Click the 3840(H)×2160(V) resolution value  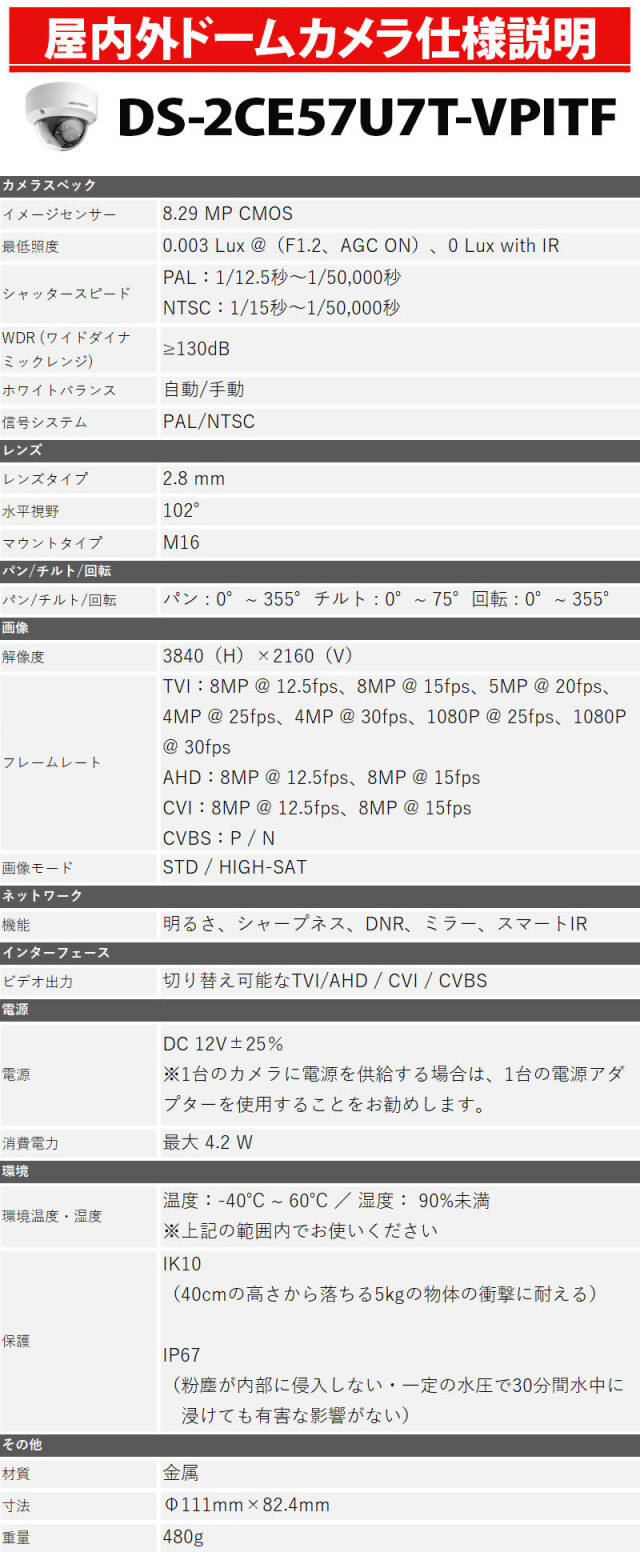[258, 656]
